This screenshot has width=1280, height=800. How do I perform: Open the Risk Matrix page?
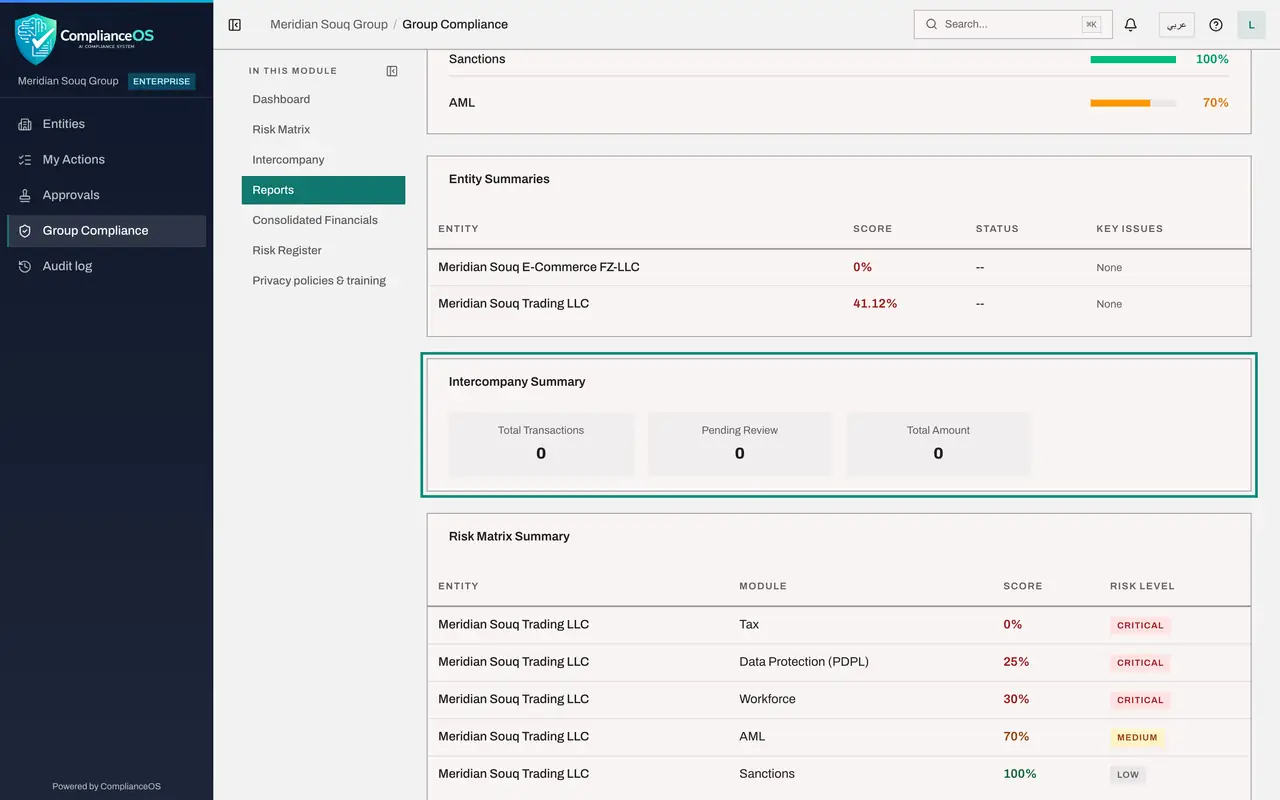click(323, 129)
